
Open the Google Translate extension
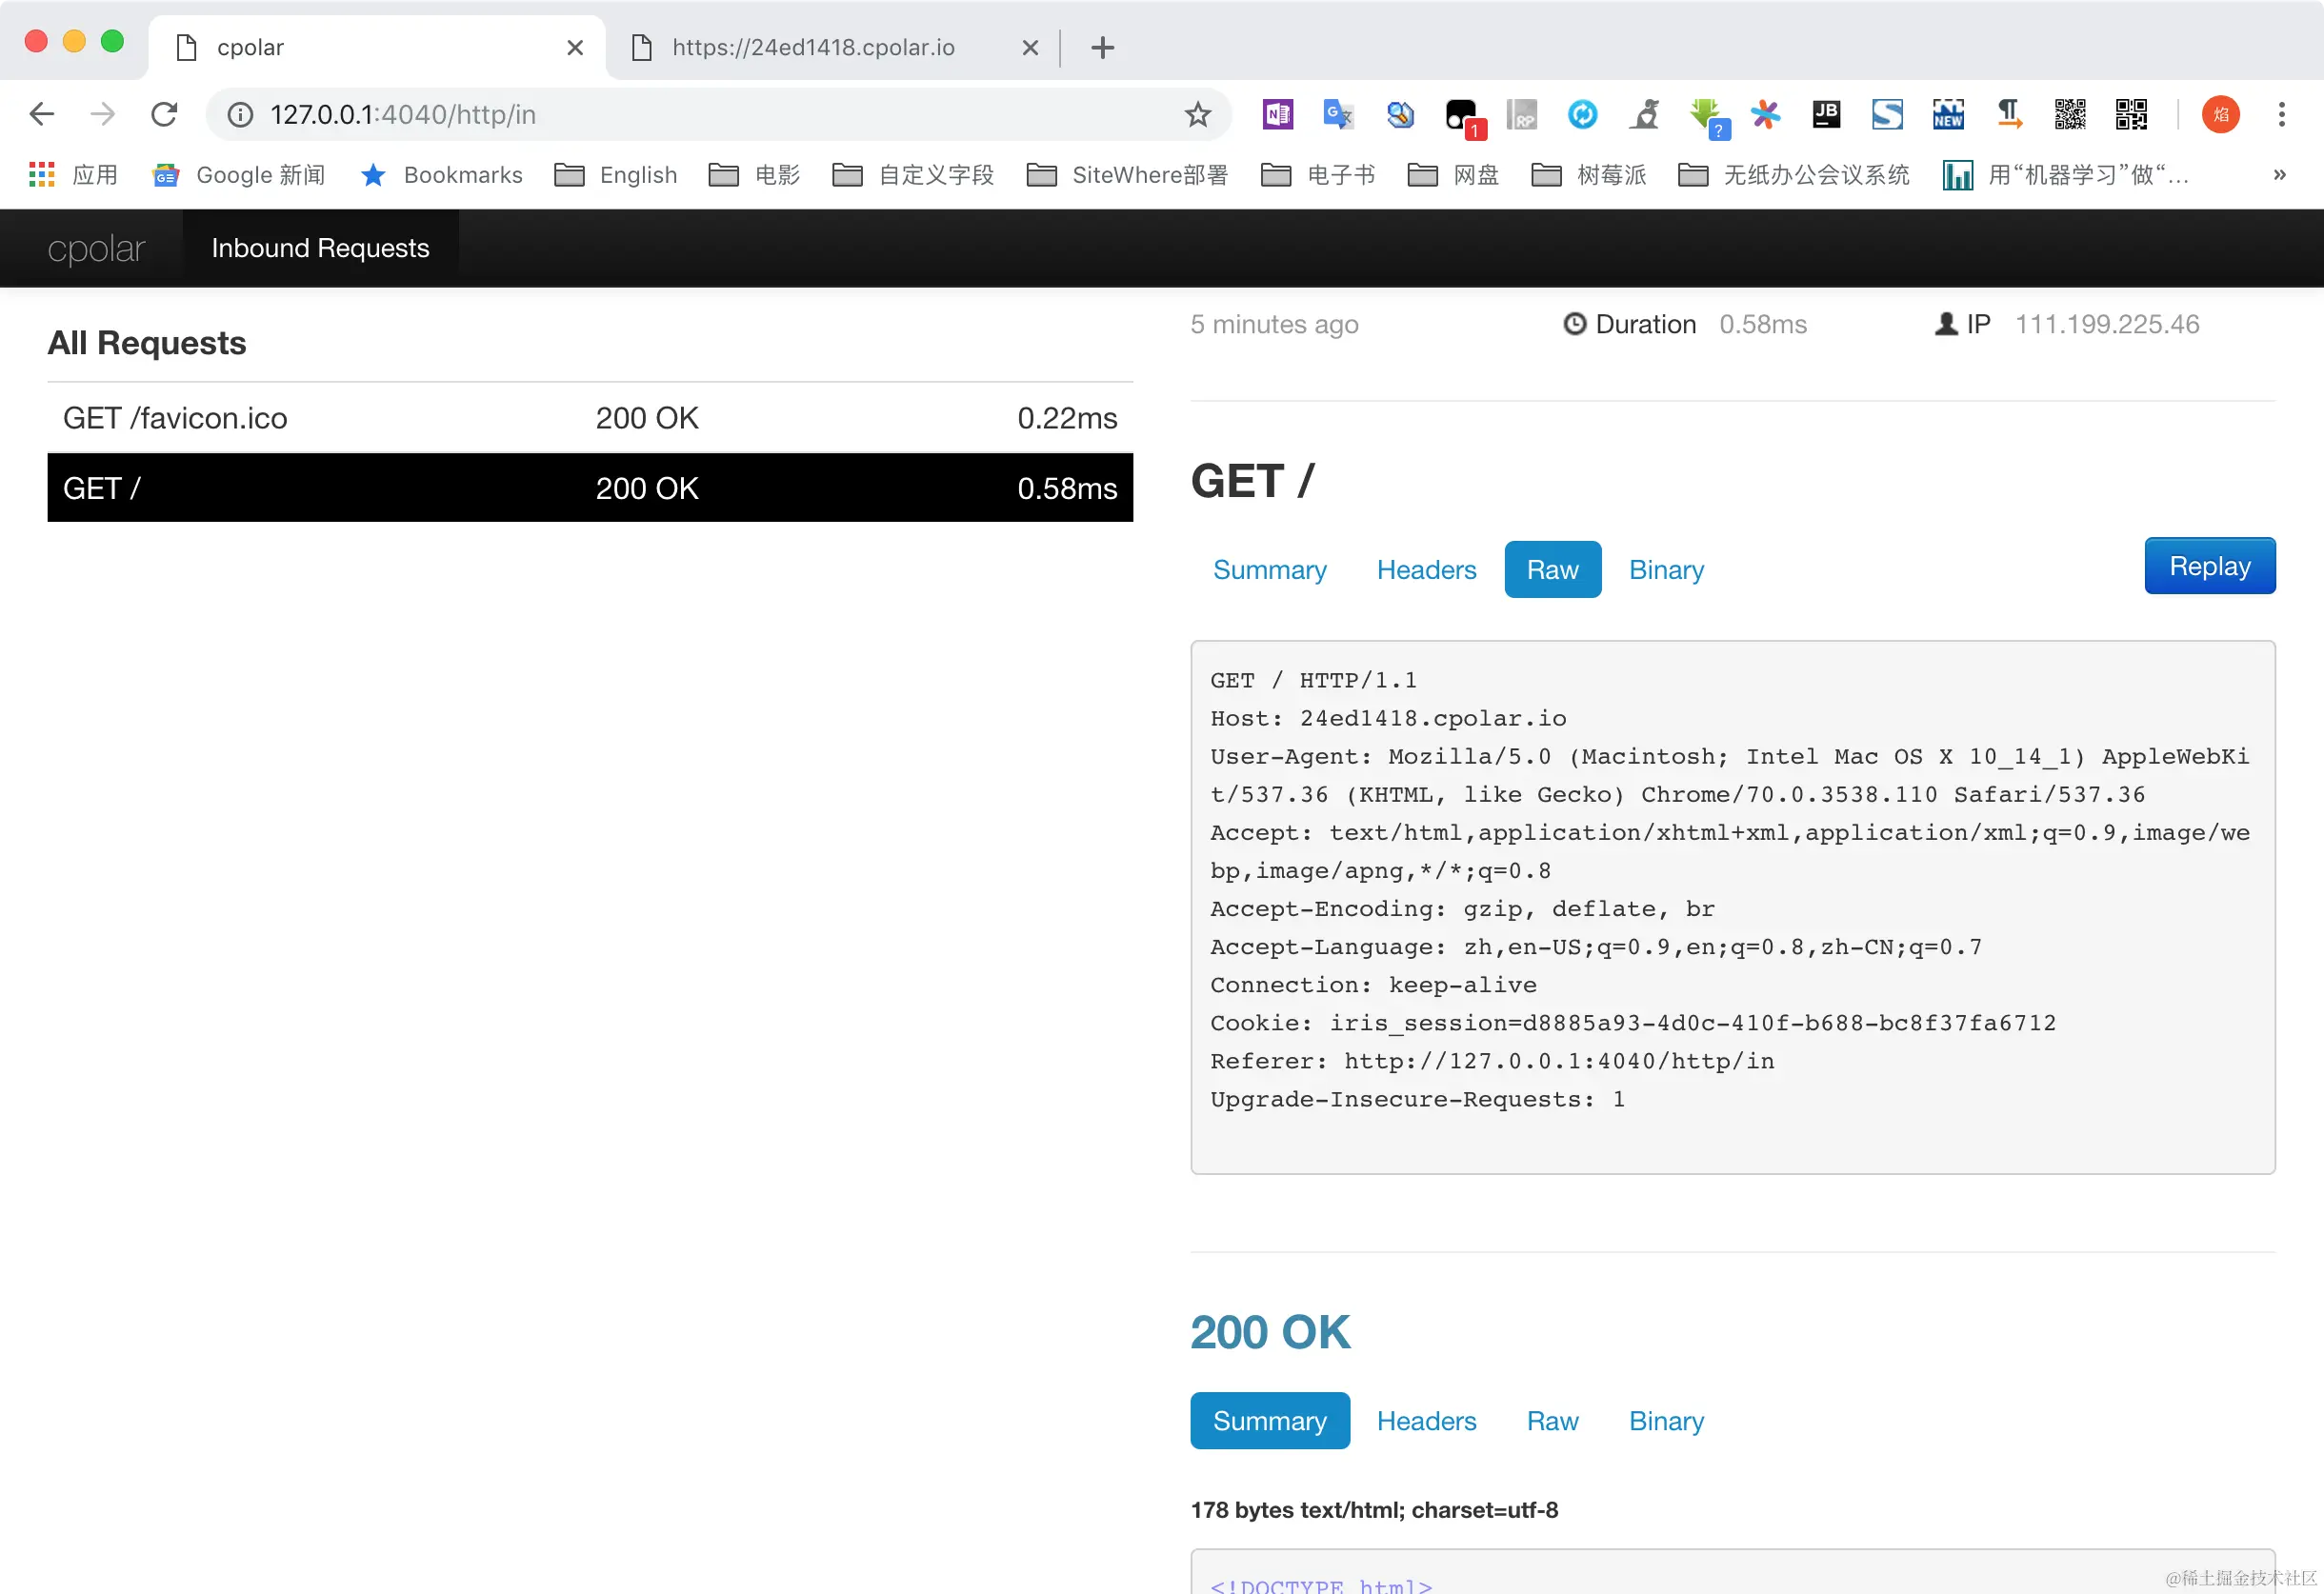(x=1338, y=115)
